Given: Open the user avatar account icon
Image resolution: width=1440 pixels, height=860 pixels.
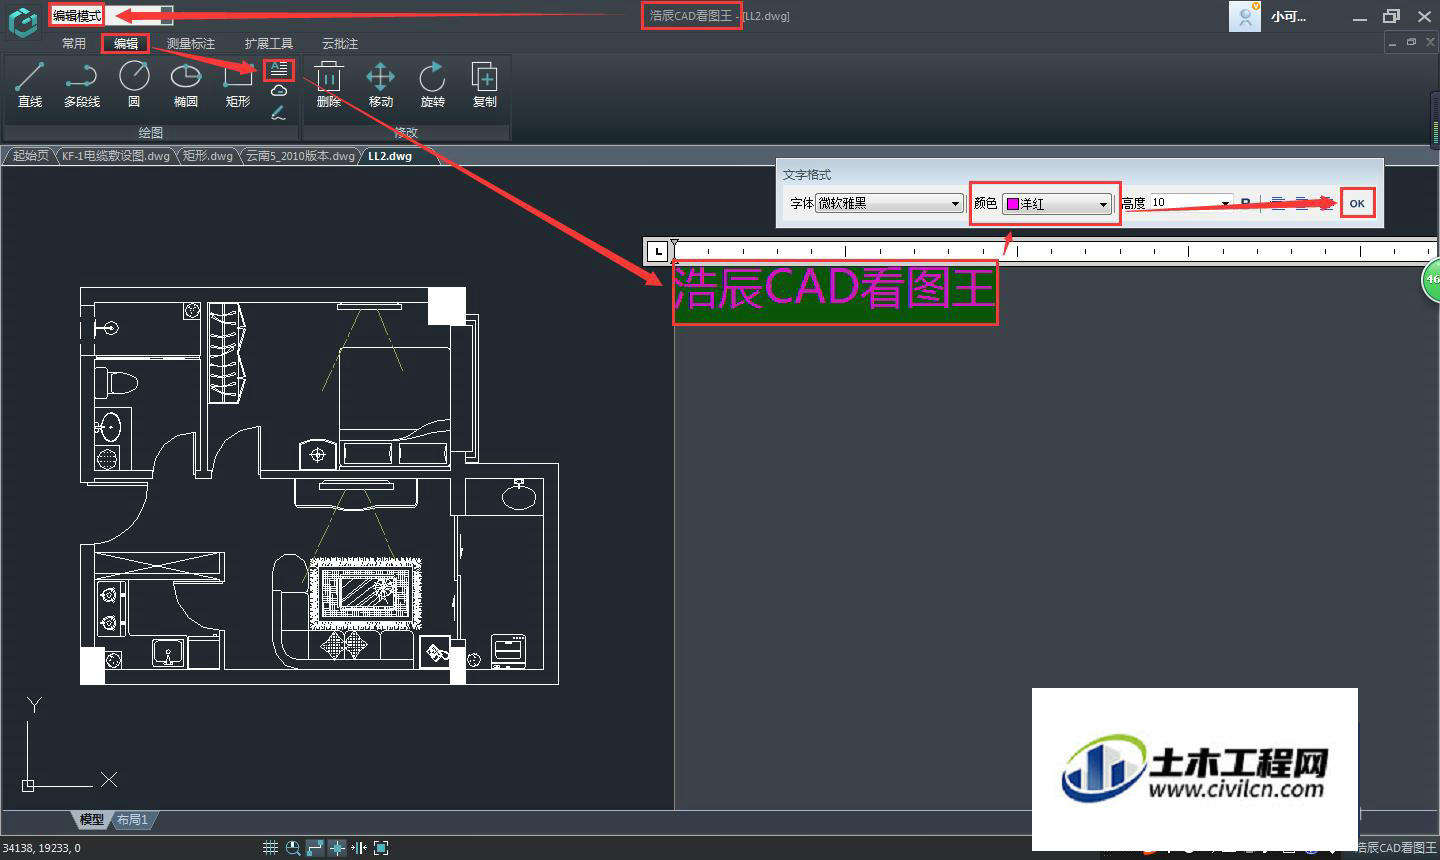Looking at the screenshot, I should 1245,16.
